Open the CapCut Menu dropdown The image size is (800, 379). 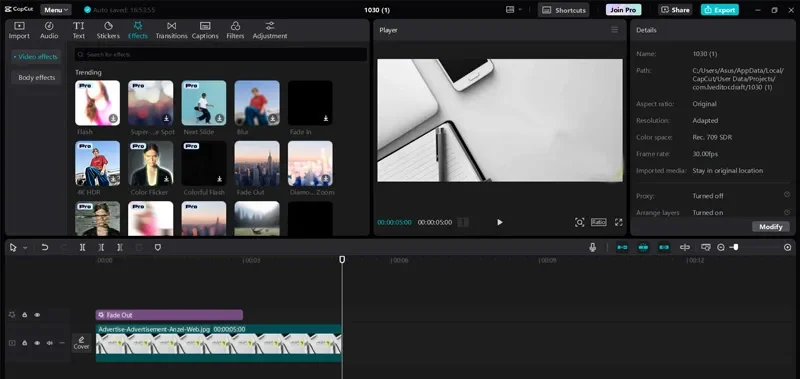point(56,10)
